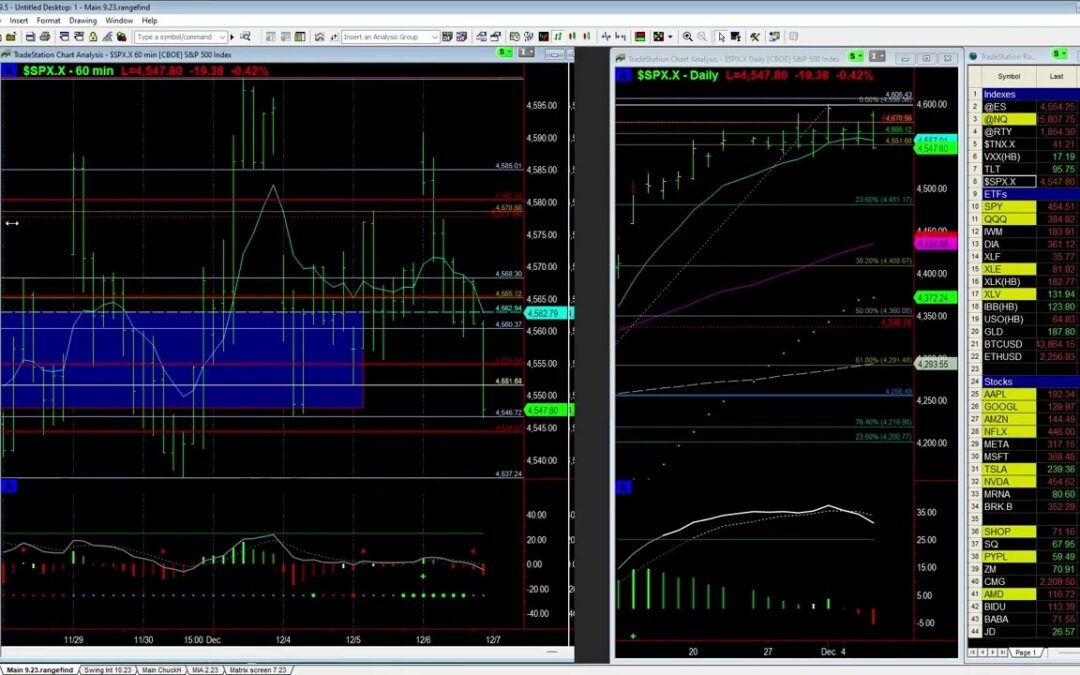The height and width of the screenshot is (675, 1080).
Task: Toggle the green S symbol link on the Daily chart
Action: tap(854, 57)
